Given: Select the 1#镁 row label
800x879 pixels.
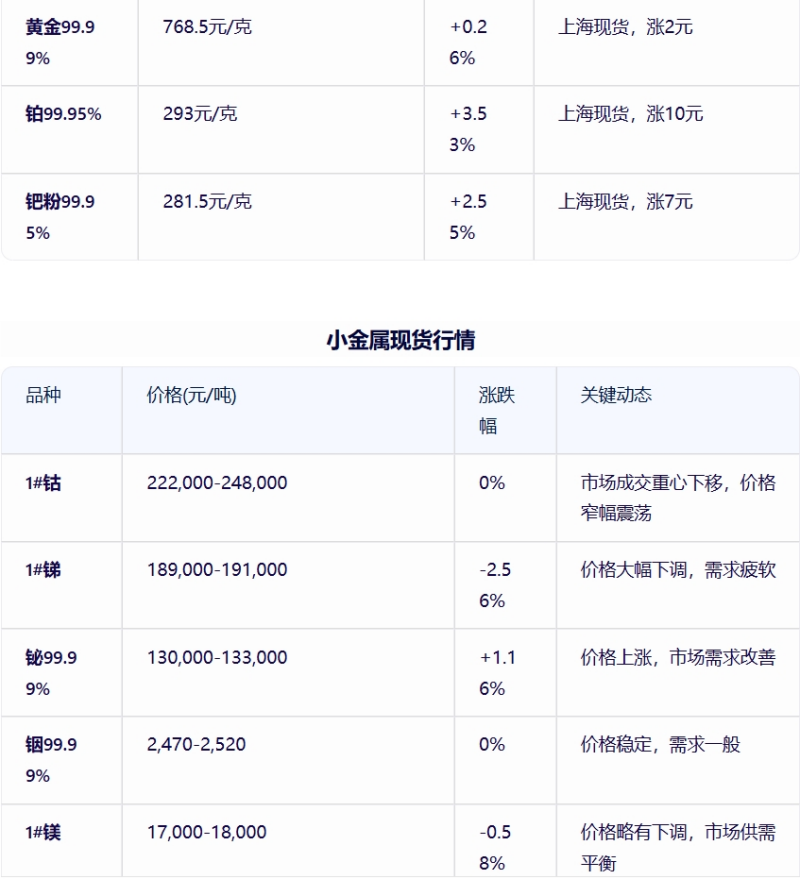Looking at the screenshot, I should (43, 832).
